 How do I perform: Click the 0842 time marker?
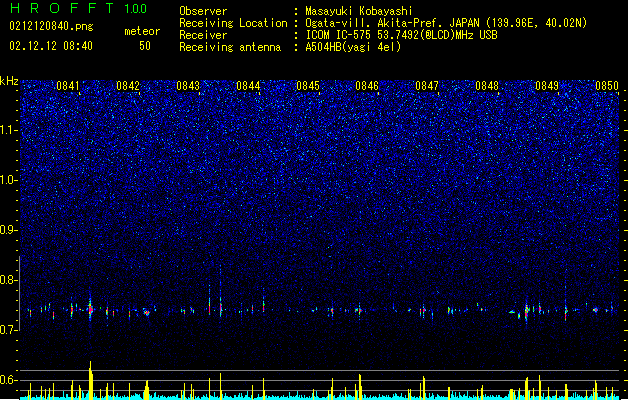click(128, 85)
